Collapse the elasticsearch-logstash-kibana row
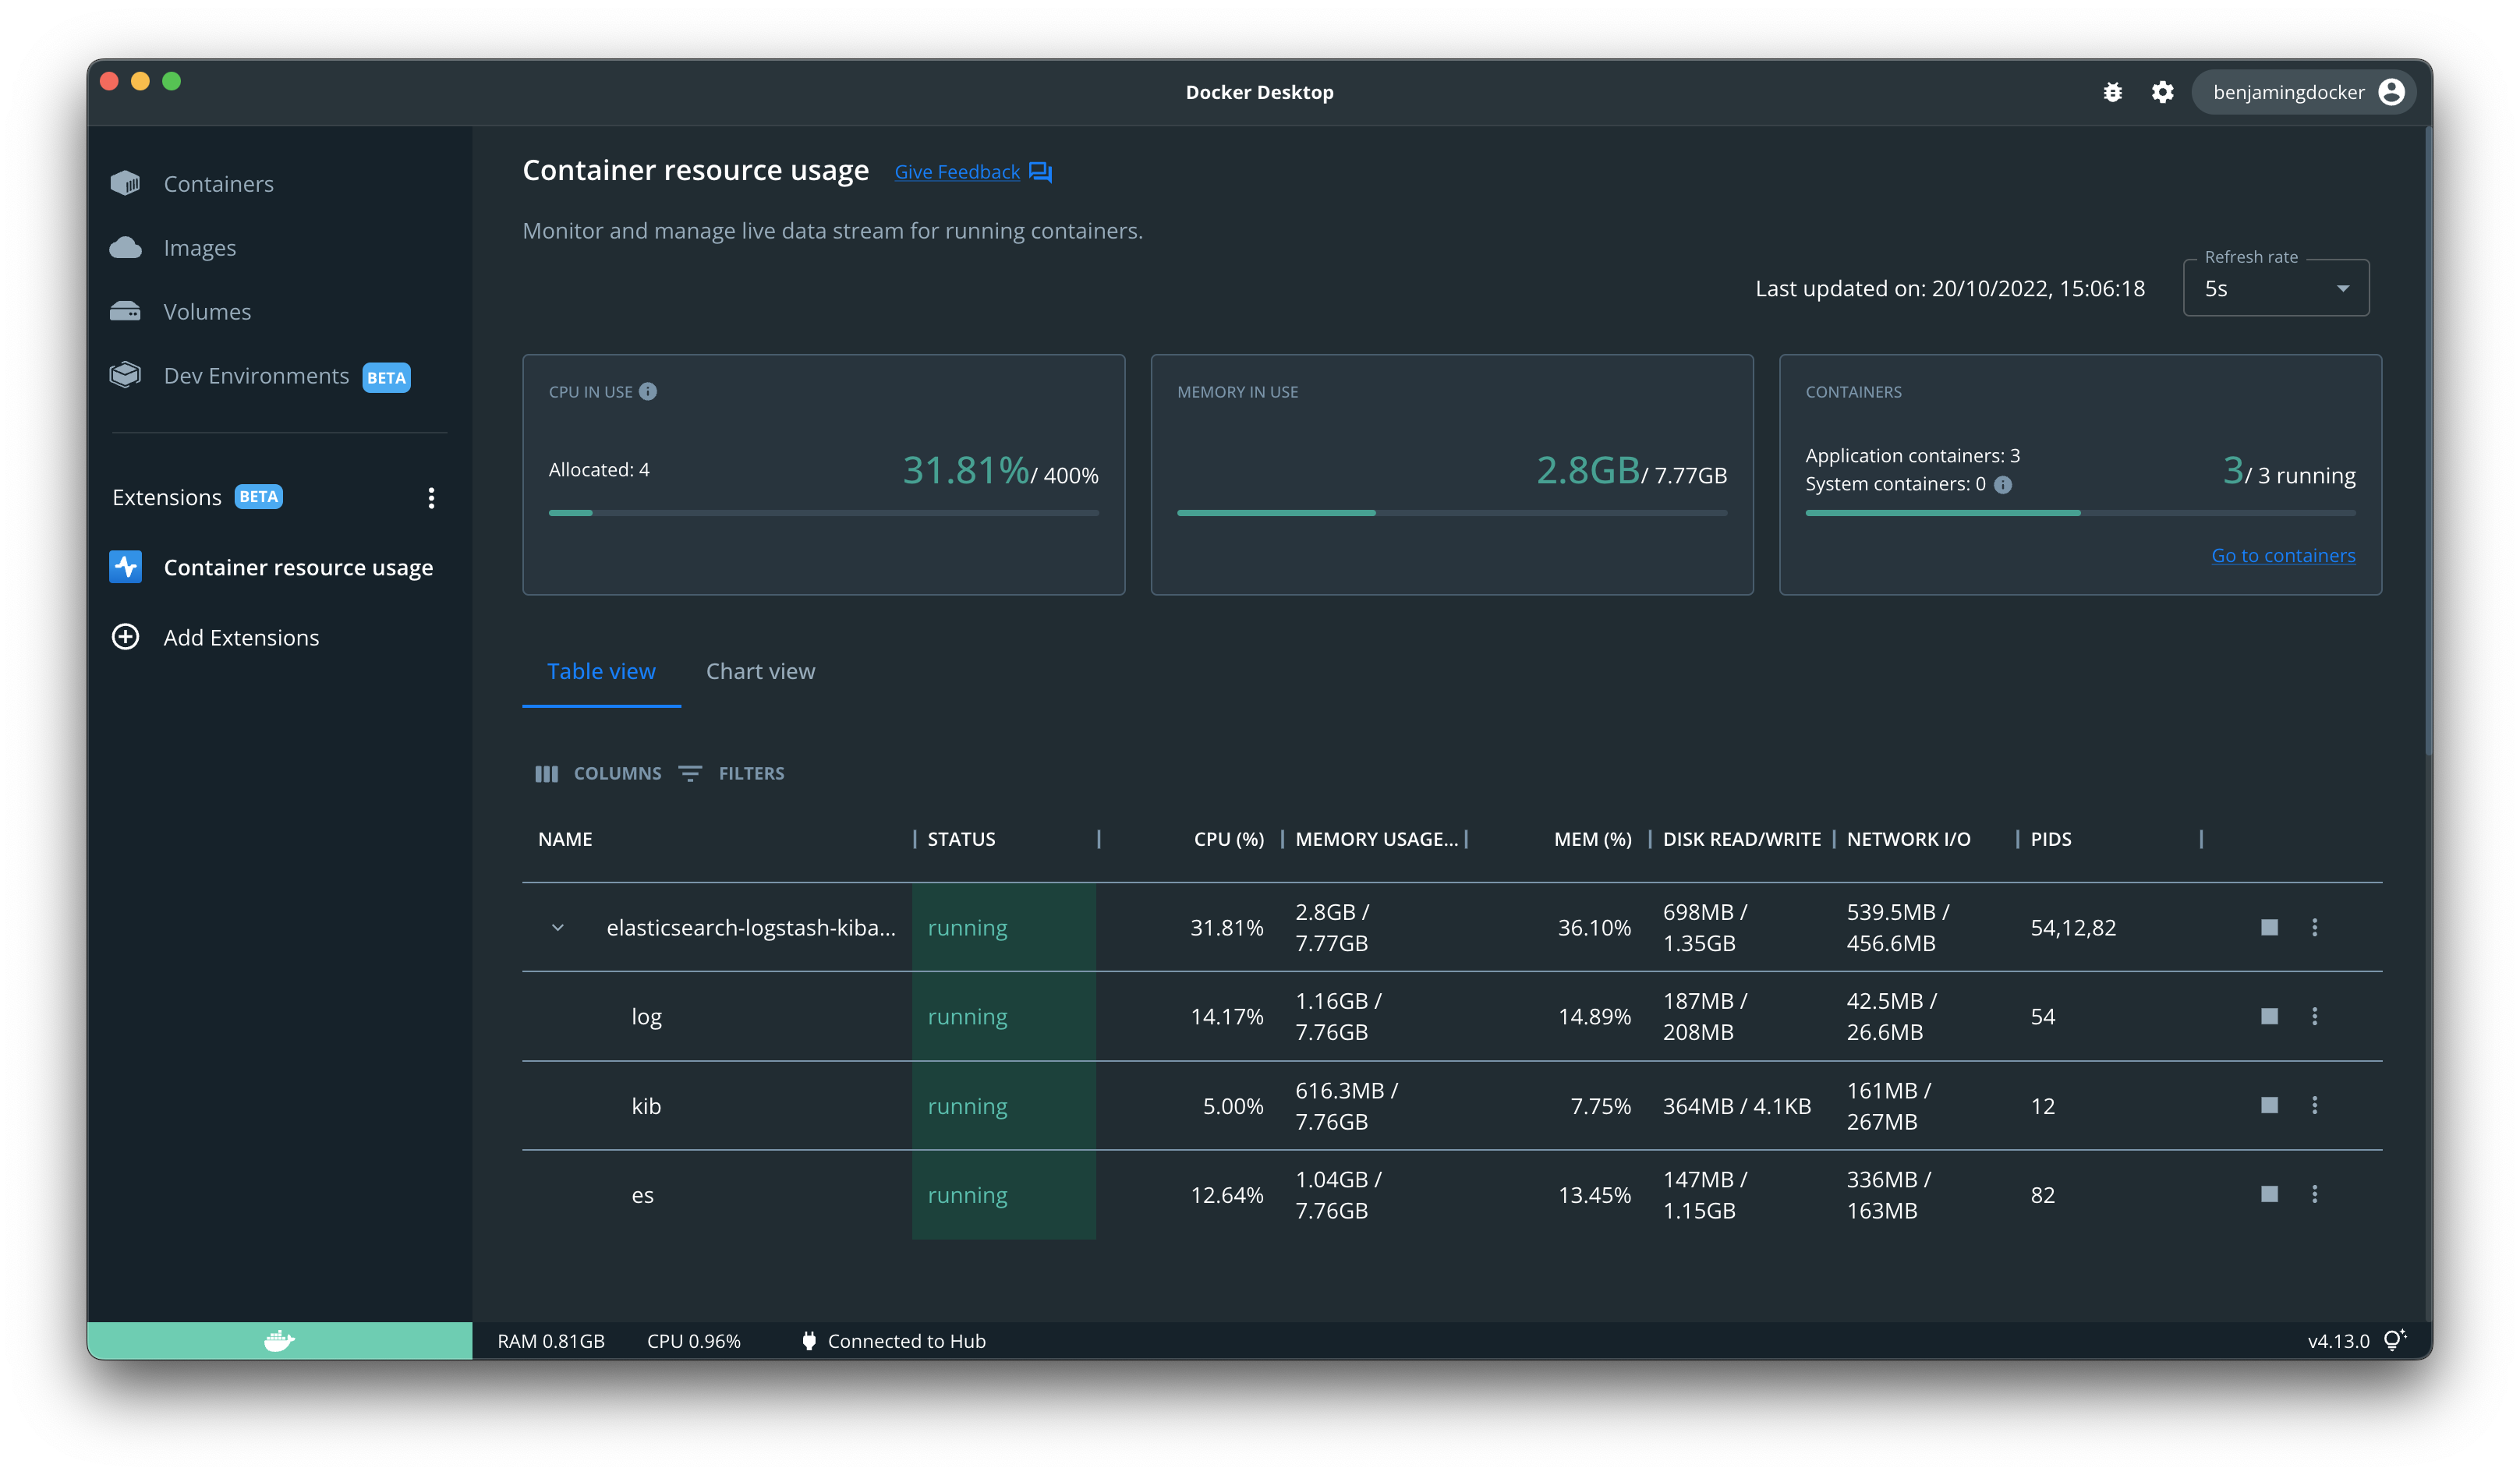 [x=558, y=927]
